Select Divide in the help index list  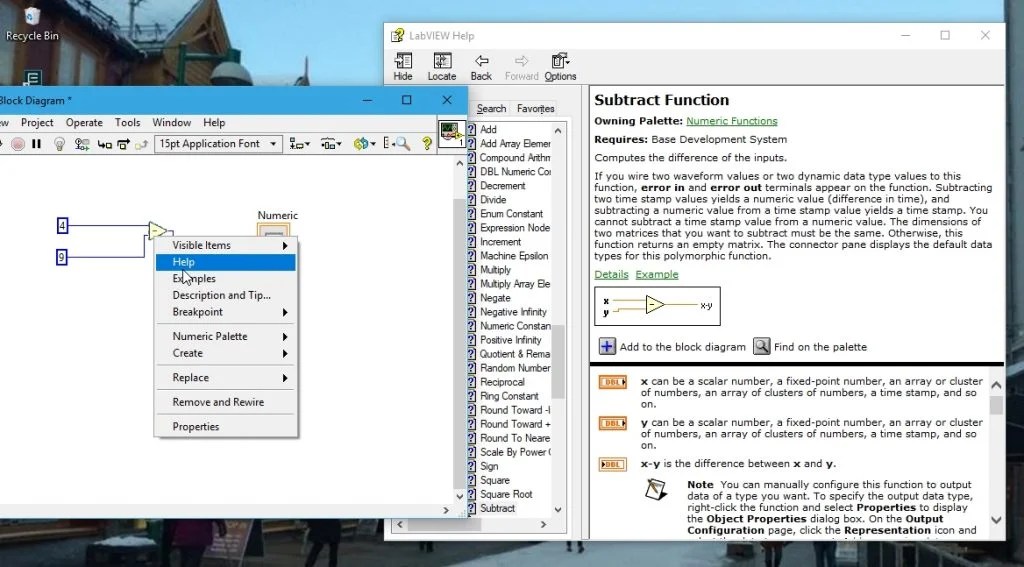coord(492,200)
